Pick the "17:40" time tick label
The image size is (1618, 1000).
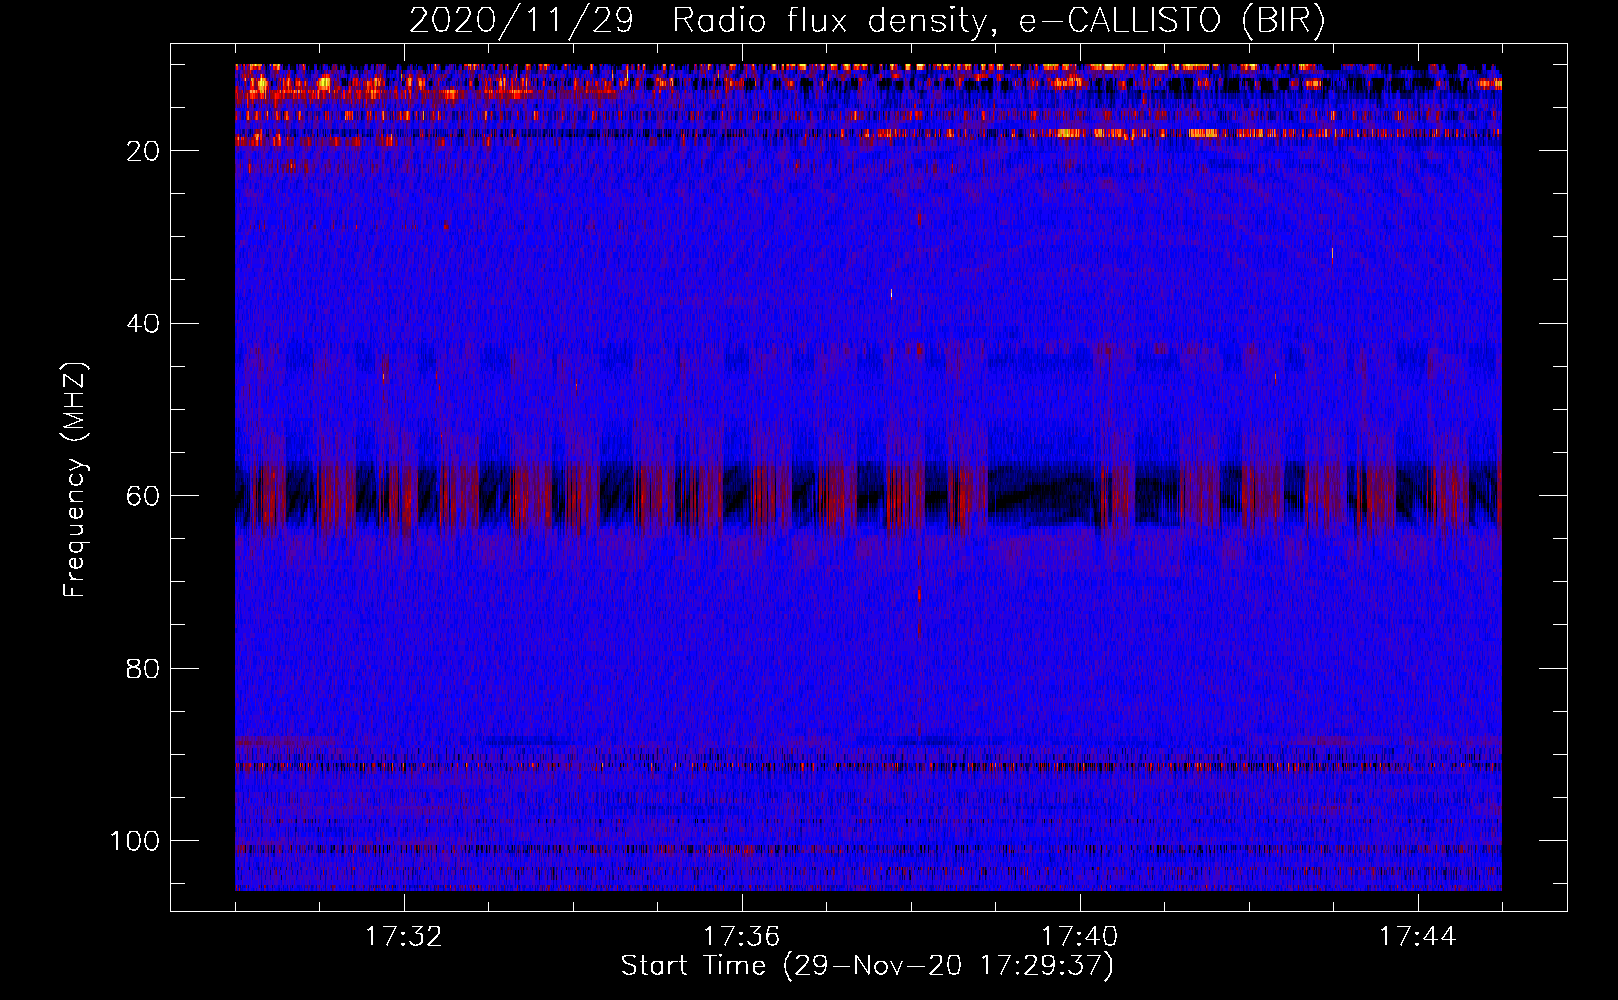point(1080,937)
